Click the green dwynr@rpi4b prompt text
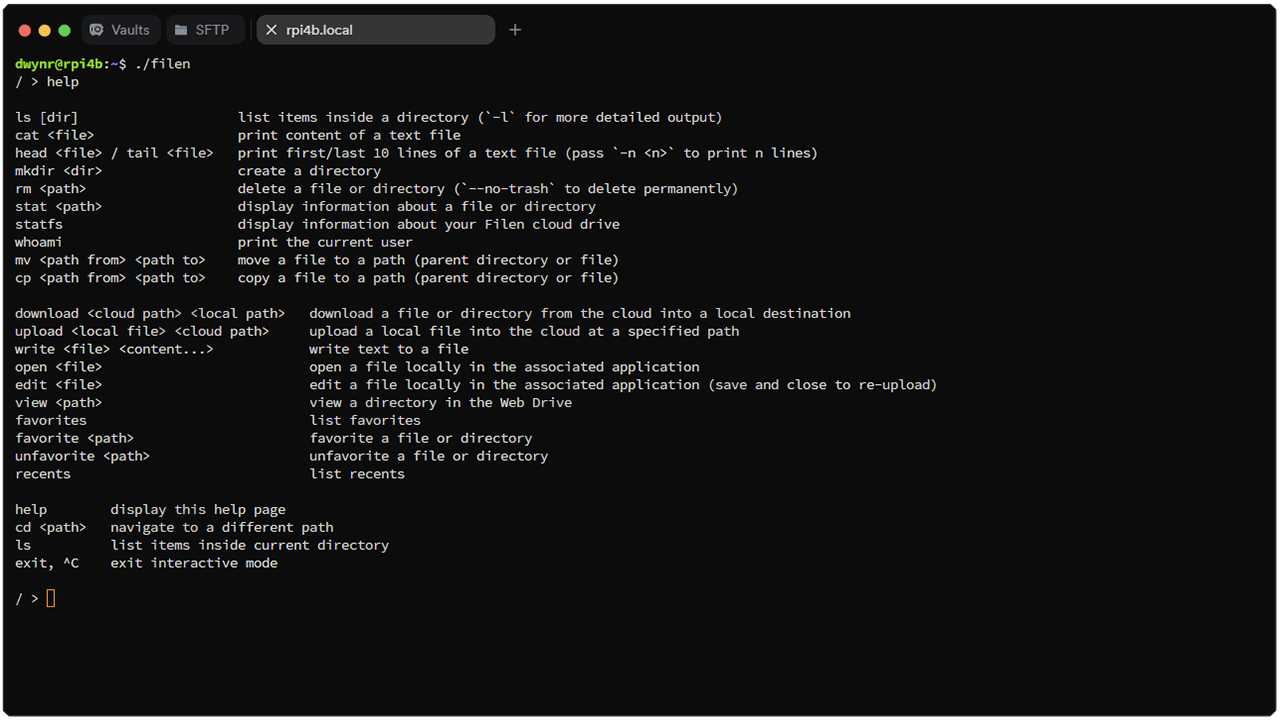Screen dimensions: 1280x720 [62, 63]
